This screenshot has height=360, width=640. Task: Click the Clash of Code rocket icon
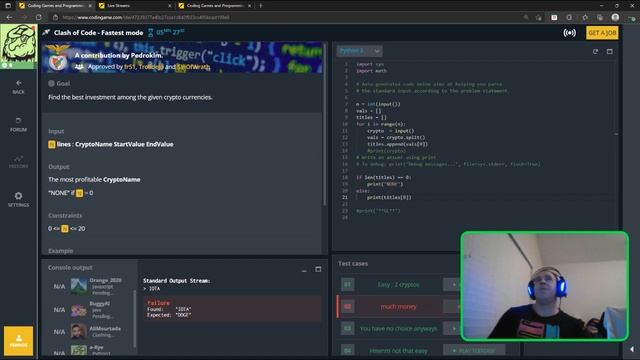pos(46,32)
